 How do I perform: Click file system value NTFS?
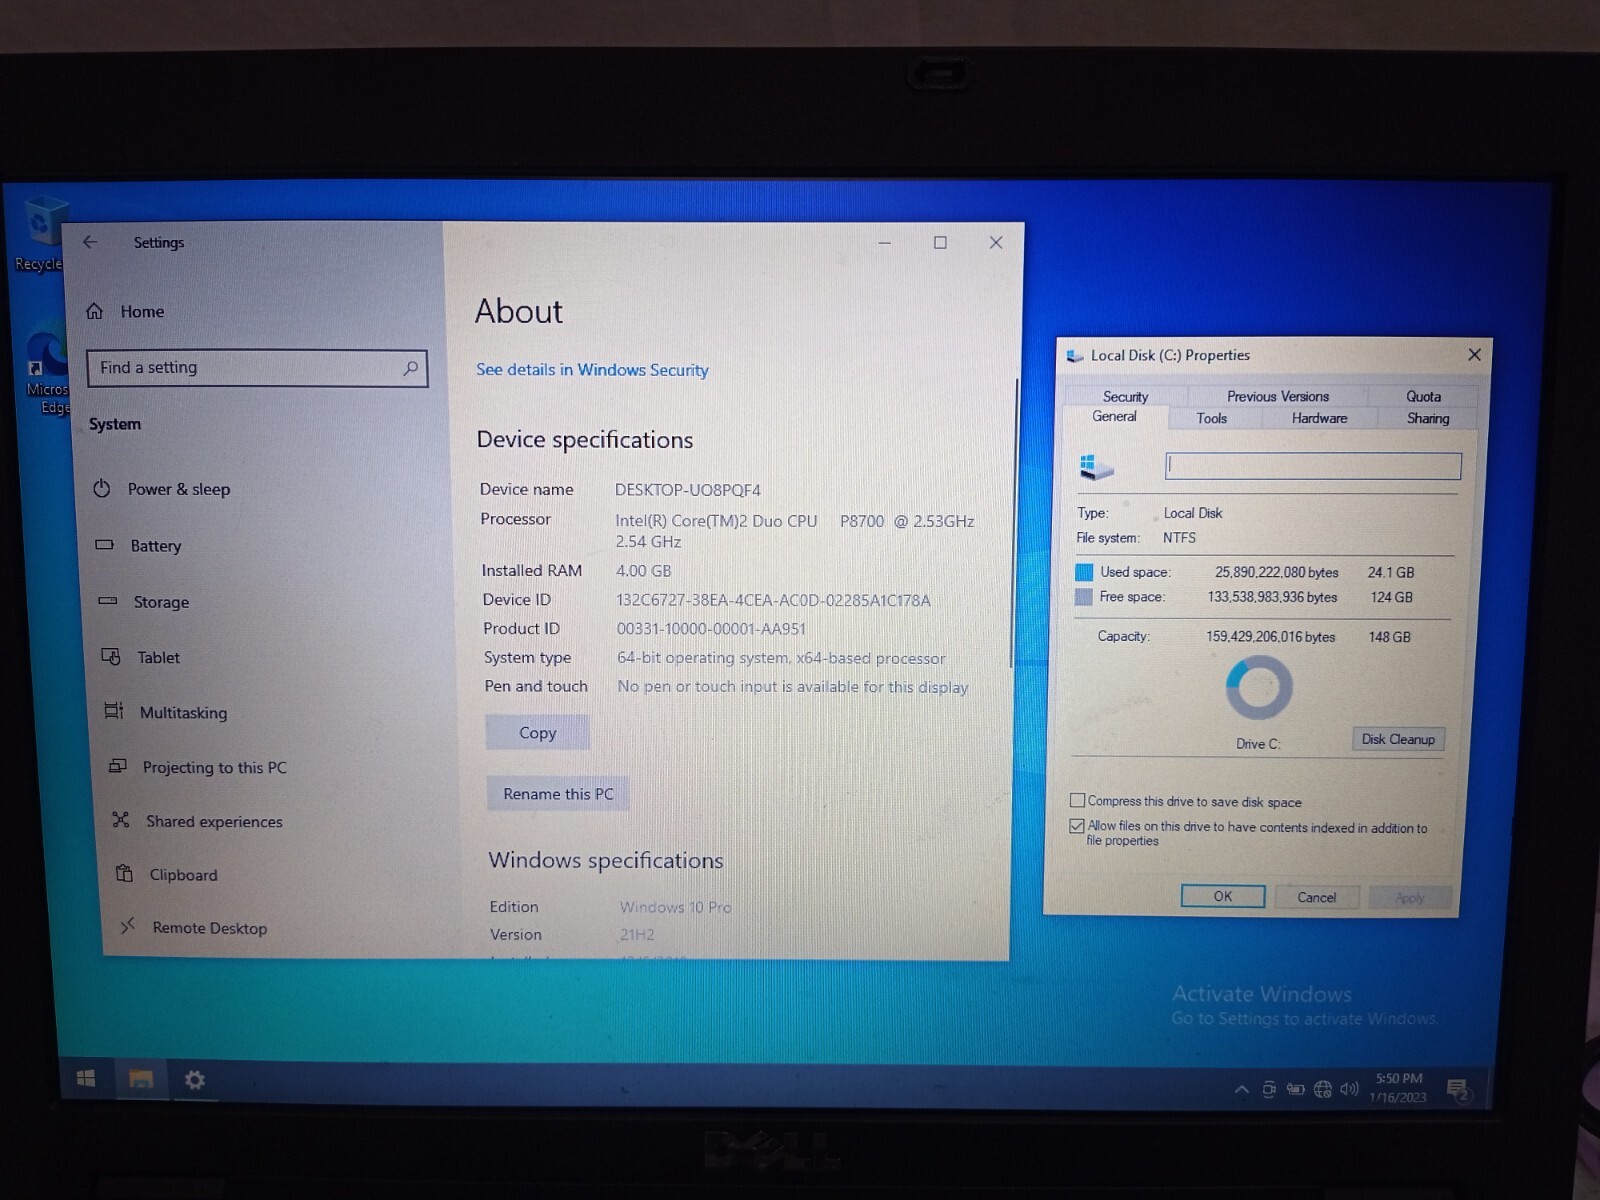pyautogui.click(x=1179, y=537)
